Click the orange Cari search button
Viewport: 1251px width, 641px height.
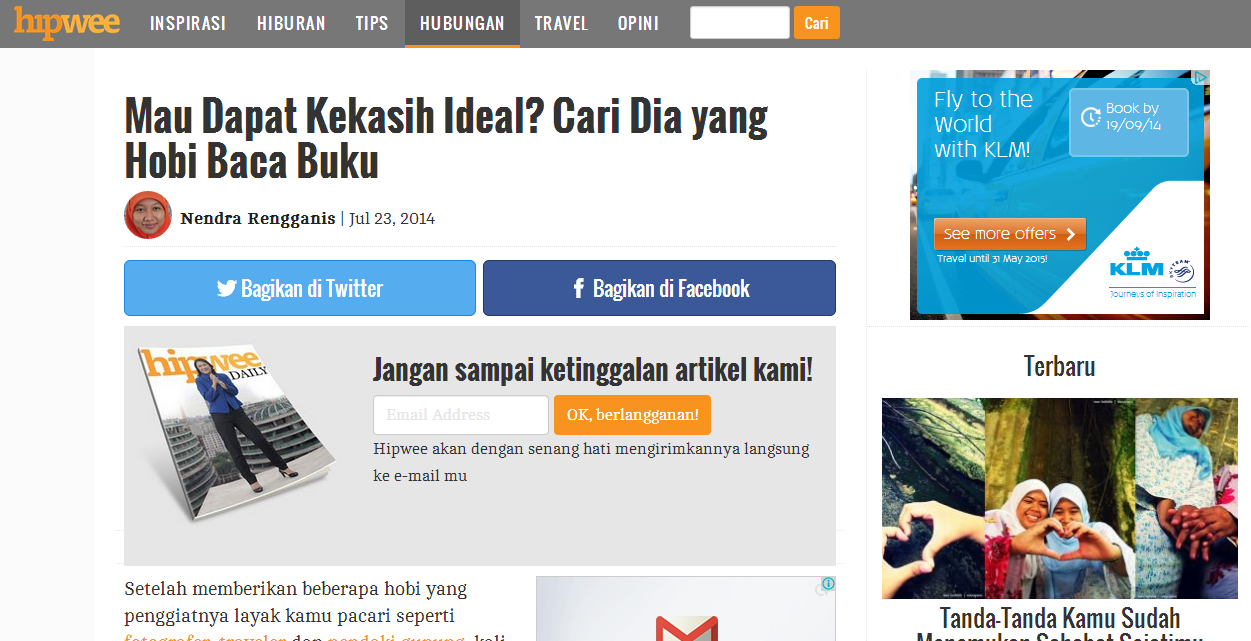tap(817, 23)
